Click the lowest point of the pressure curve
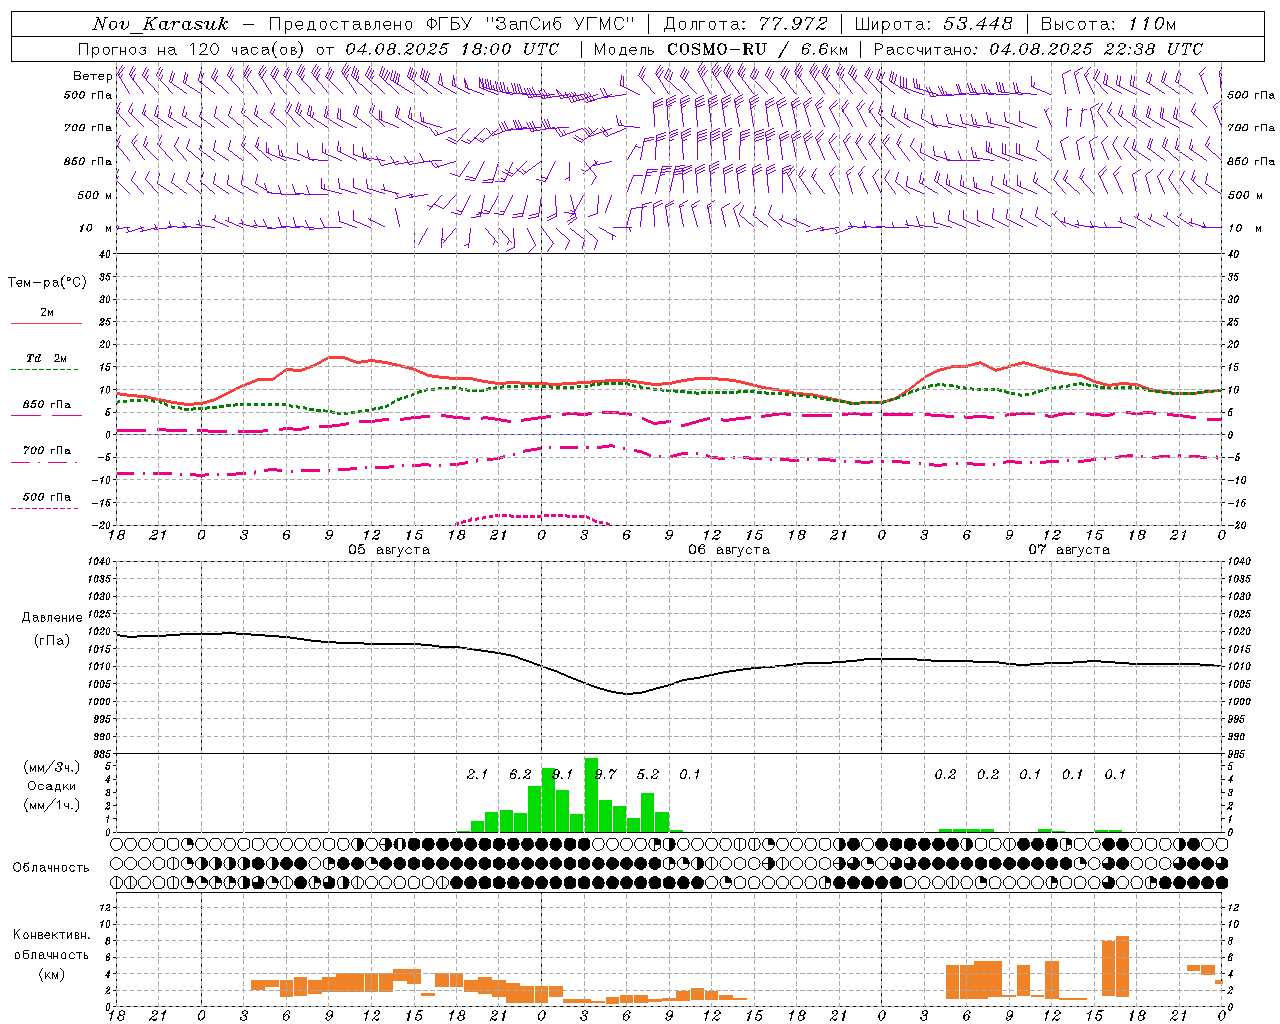 627,694
